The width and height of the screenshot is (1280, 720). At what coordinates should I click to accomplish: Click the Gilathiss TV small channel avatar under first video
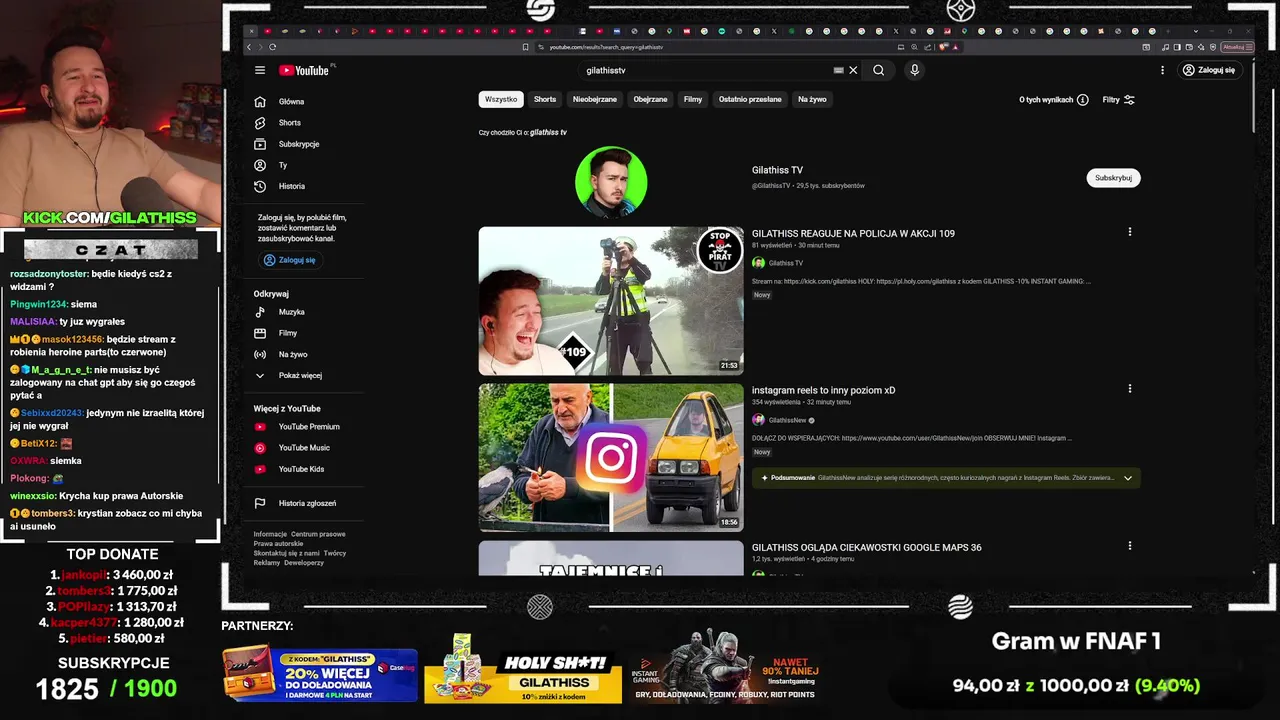point(758,263)
